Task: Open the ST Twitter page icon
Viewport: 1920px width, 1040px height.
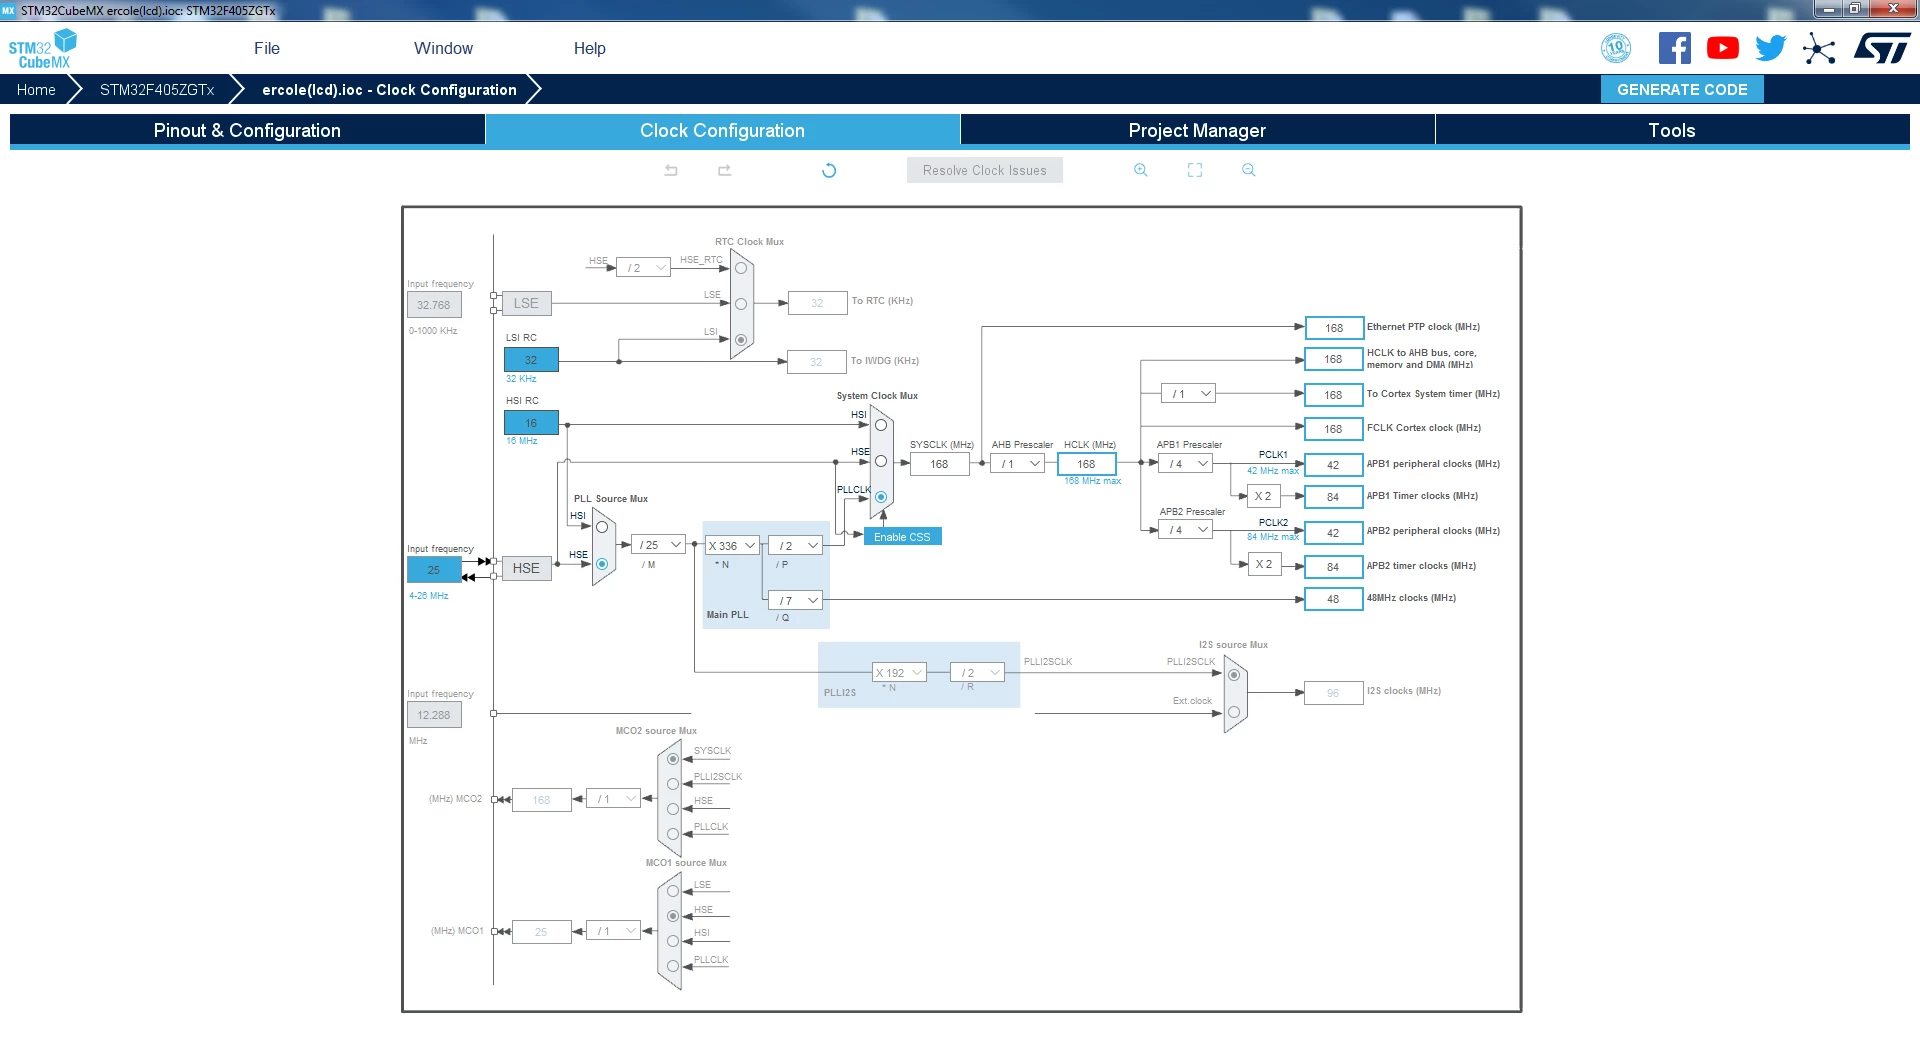Action: pos(1771,48)
